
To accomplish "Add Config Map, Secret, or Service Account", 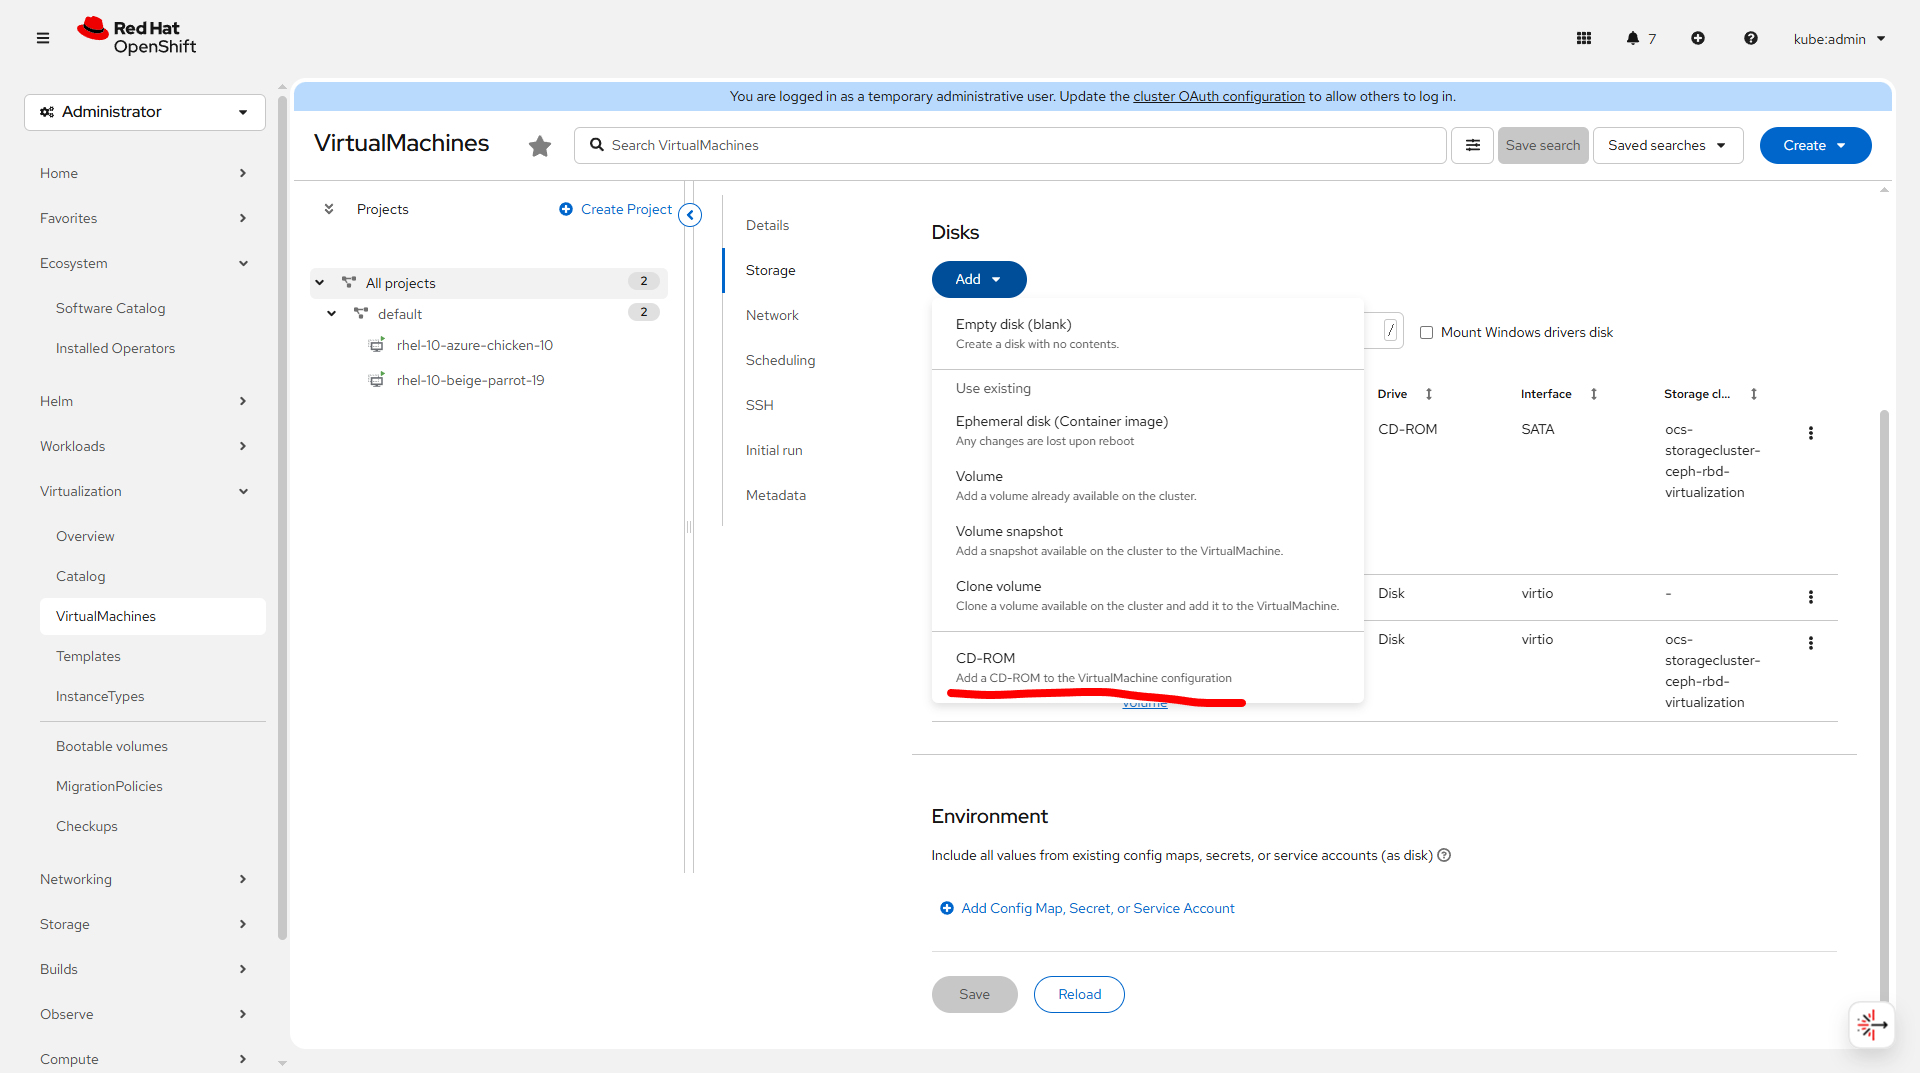I will (x=1088, y=908).
